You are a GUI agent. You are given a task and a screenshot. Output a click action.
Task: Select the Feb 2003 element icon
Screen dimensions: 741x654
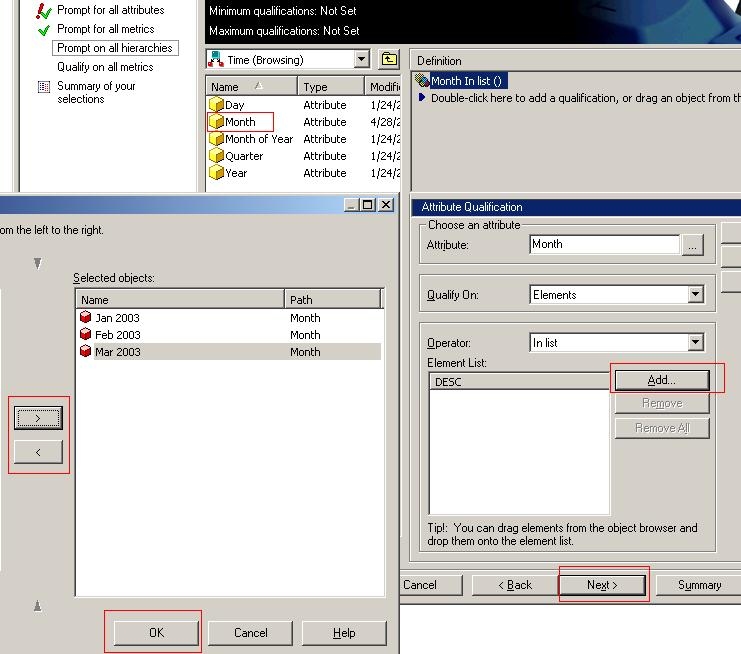(85, 335)
